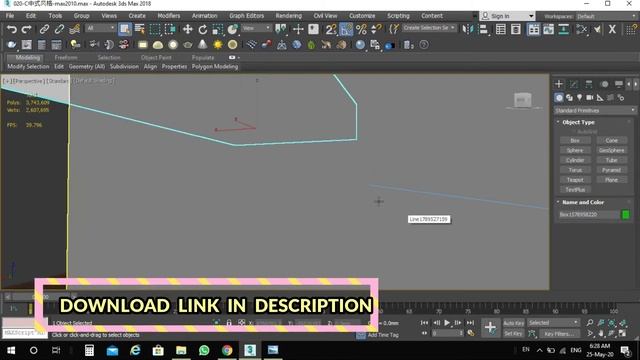Open the Selected key filter dropdown

coord(553,323)
